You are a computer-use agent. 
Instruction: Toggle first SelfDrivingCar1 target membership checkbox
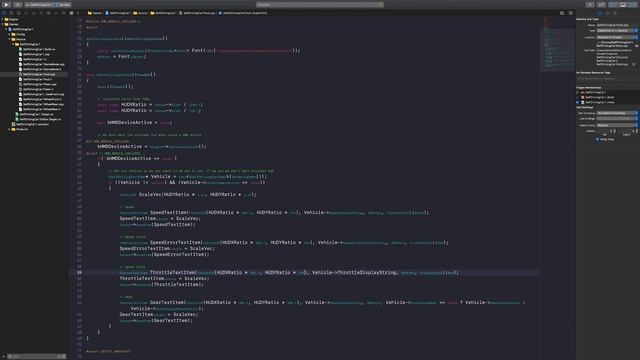578,92
